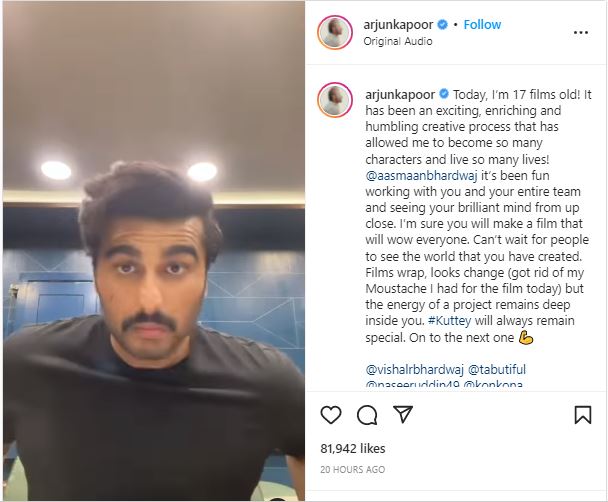
Task: Open the @aasmaanbhardwaj mention
Action: tap(421, 176)
